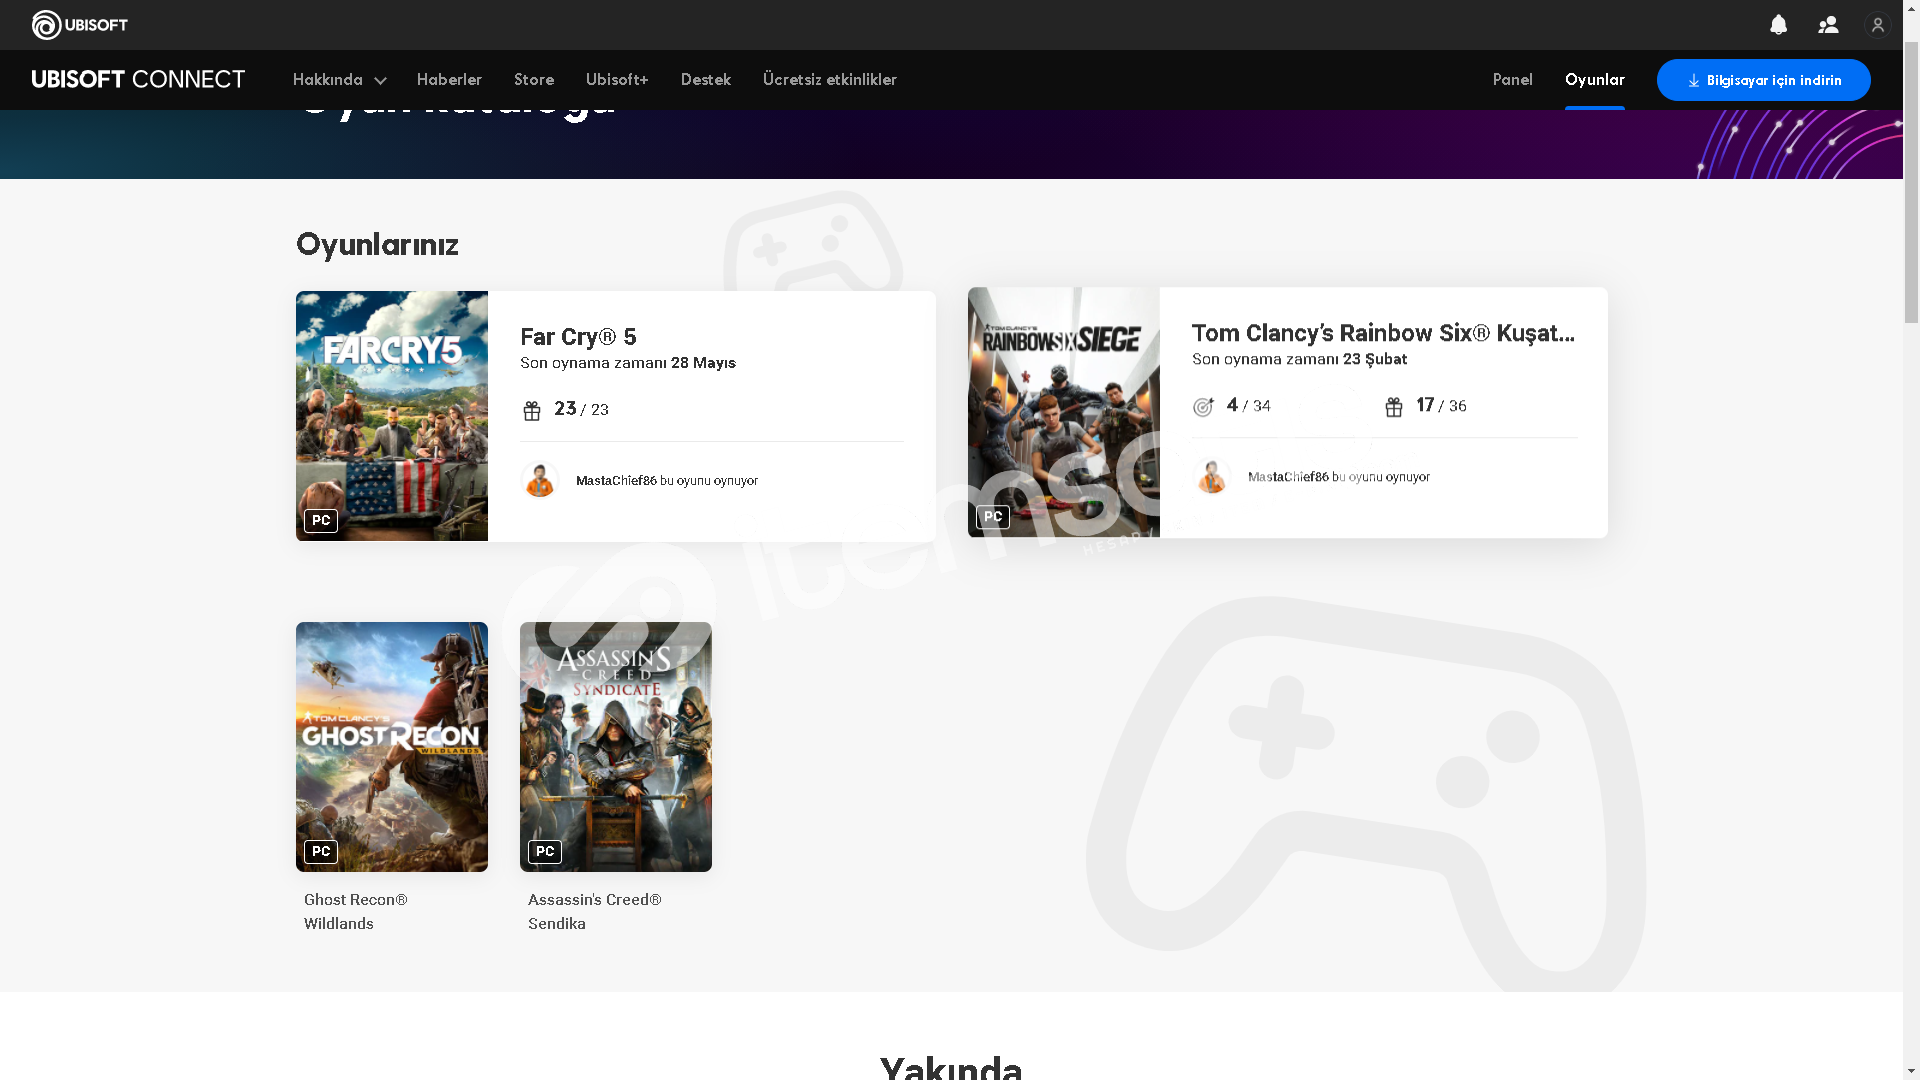Click the '23 / 23' rewards count
Image resolution: width=1920 pixels, height=1080 pixels.
point(581,409)
